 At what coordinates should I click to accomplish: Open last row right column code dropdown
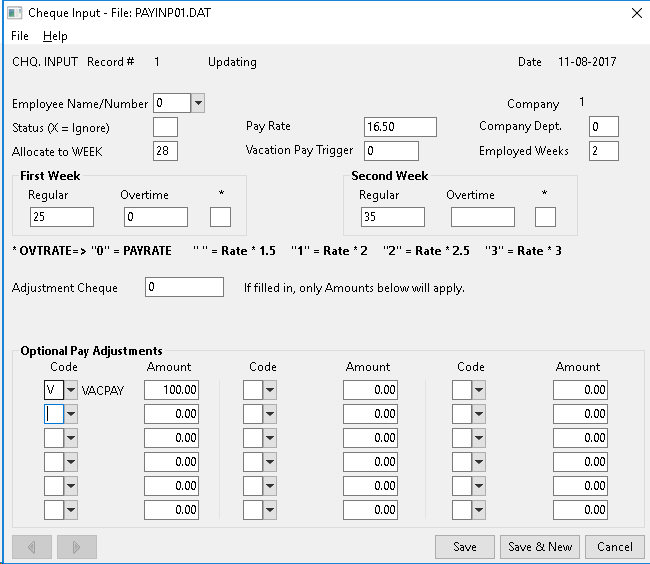[479, 510]
